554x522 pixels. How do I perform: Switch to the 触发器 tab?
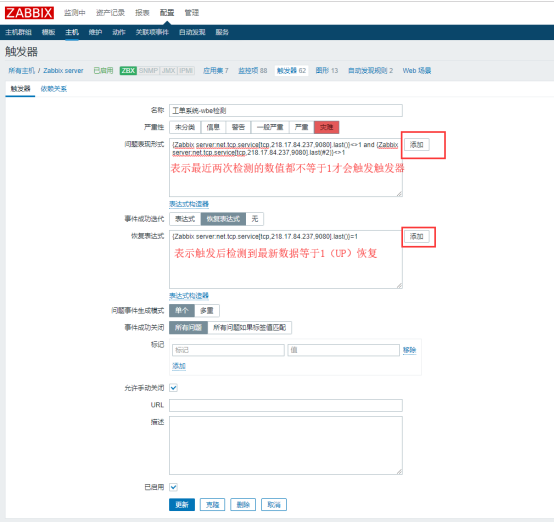click(x=20, y=89)
